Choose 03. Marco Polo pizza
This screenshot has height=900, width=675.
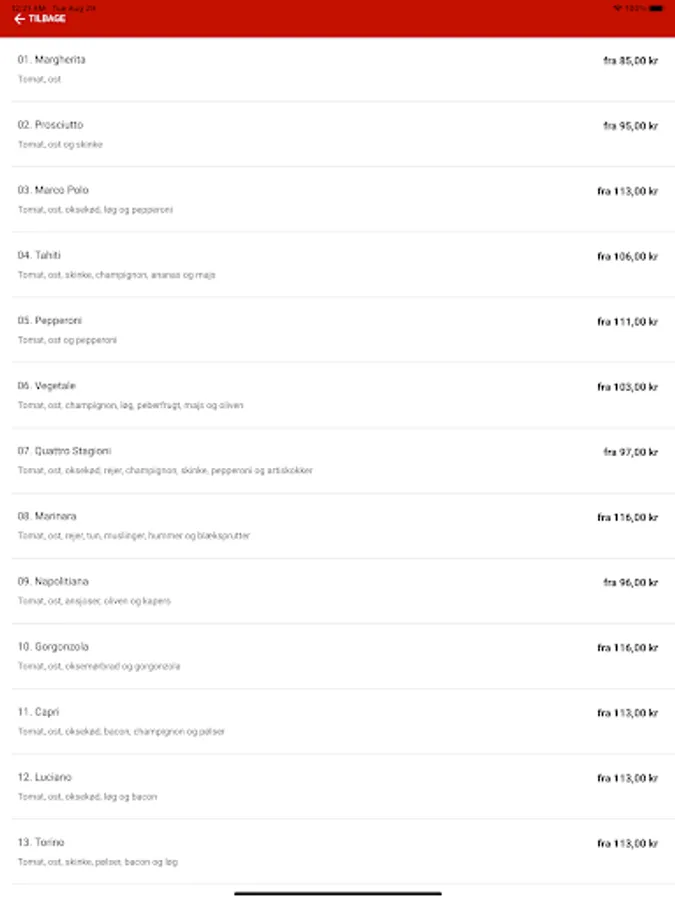[53, 190]
